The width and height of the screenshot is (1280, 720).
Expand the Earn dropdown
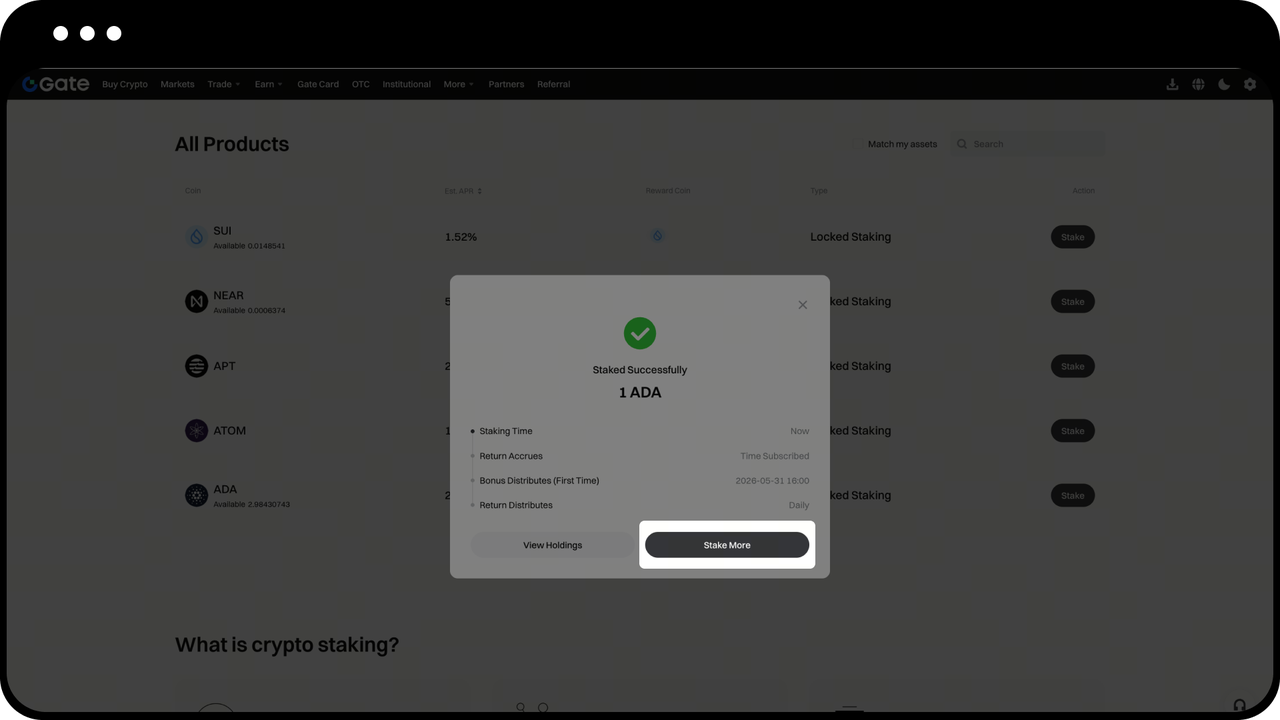click(268, 84)
